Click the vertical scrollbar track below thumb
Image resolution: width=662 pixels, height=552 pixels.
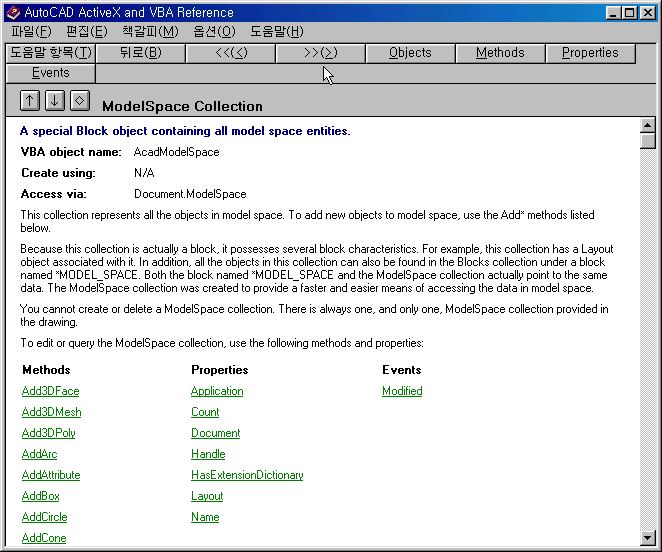point(648,339)
